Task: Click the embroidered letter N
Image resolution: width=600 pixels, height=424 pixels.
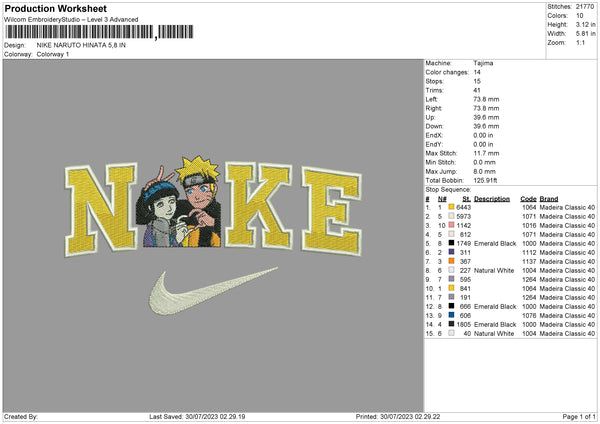Action: point(101,209)
